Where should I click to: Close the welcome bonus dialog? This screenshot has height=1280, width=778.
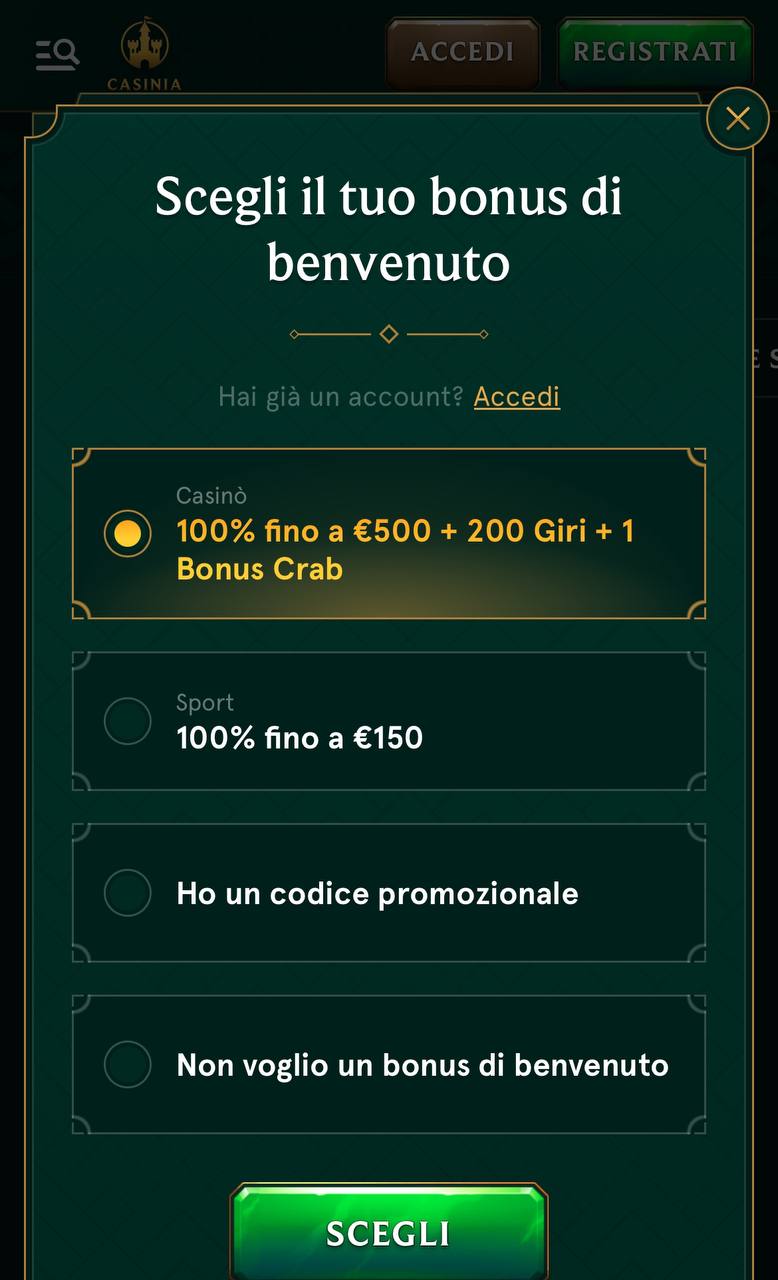pos(738,119)
